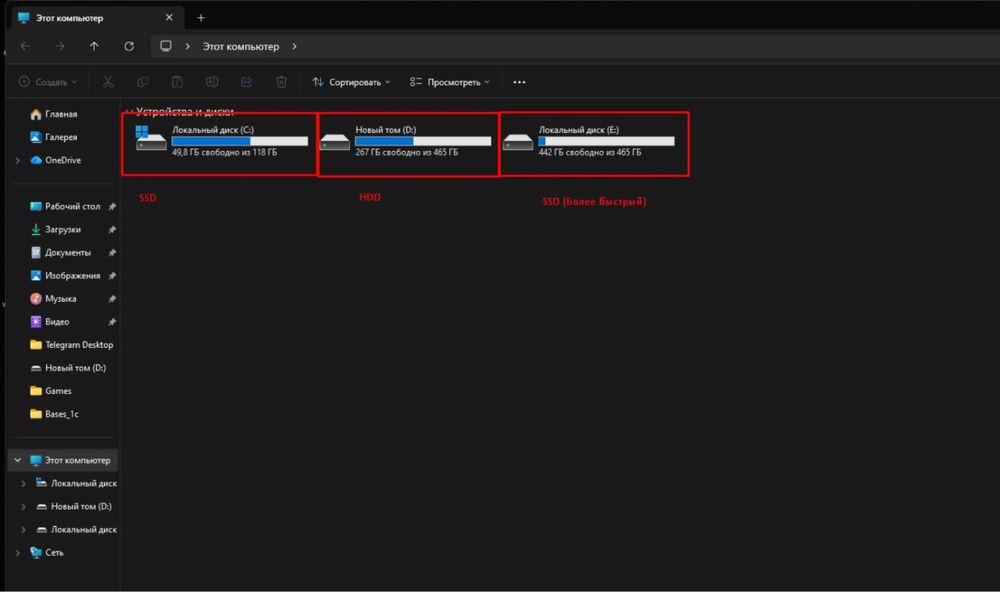Image resolution: width=1000 pixels, height=592 pixels.
Task: Click the pin icon next to Рабочий стол
Action: click(x=112, y=207)
